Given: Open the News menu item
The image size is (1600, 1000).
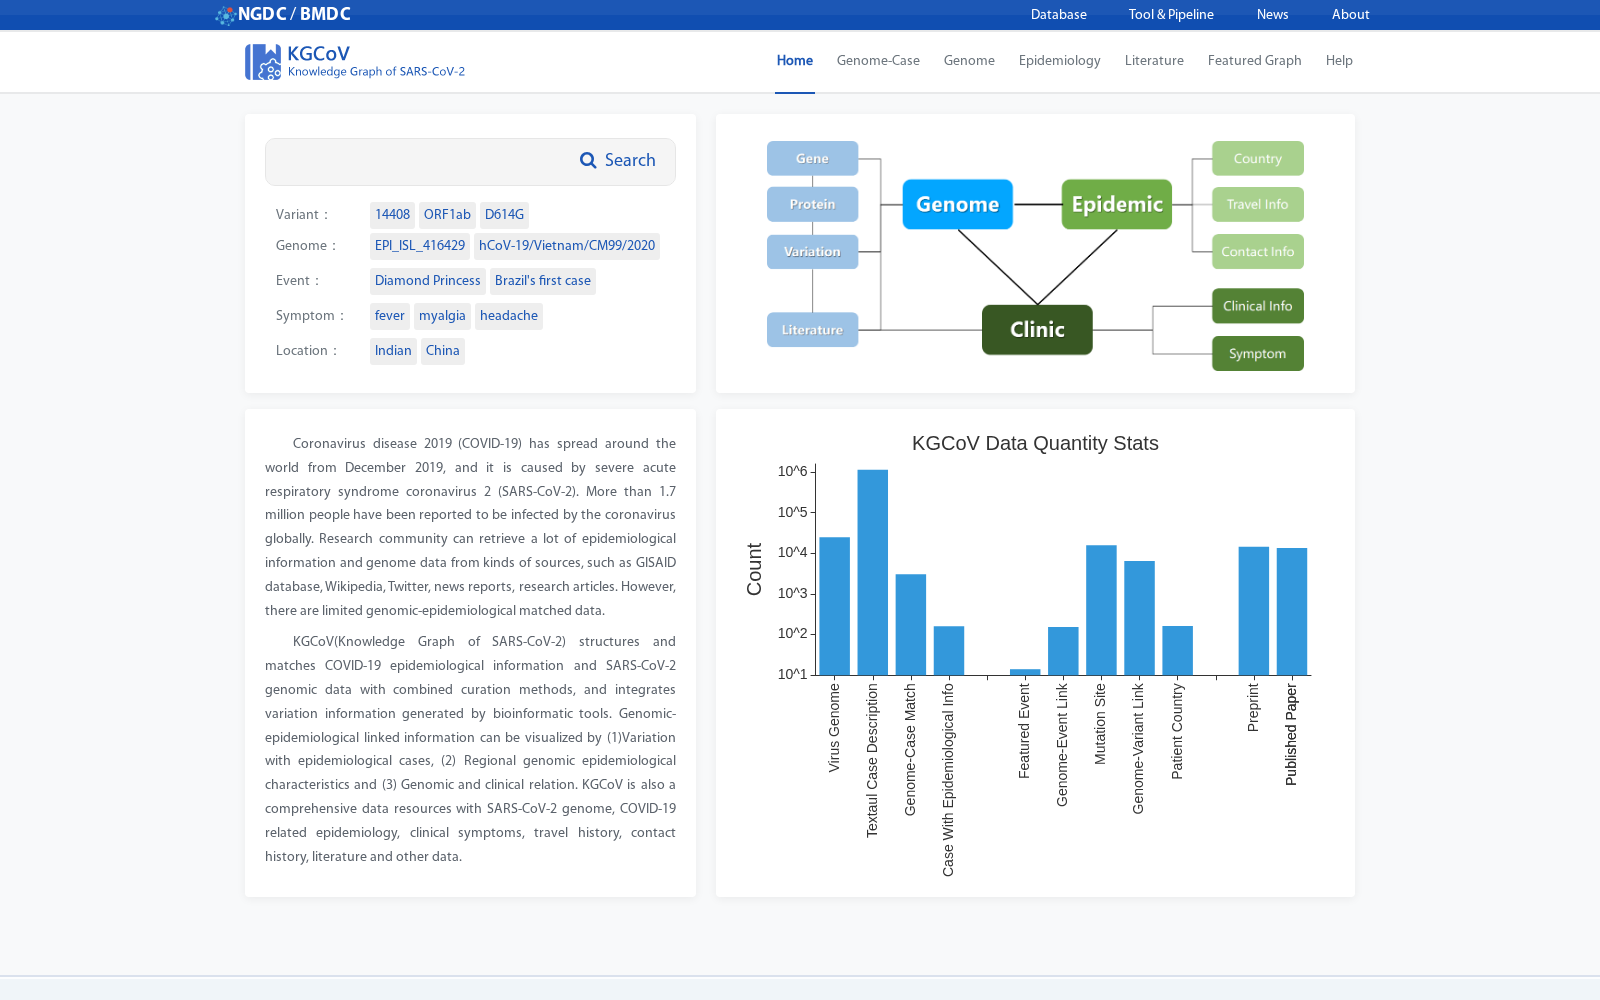Looking at the screenshot, I should coord(1272,15).
